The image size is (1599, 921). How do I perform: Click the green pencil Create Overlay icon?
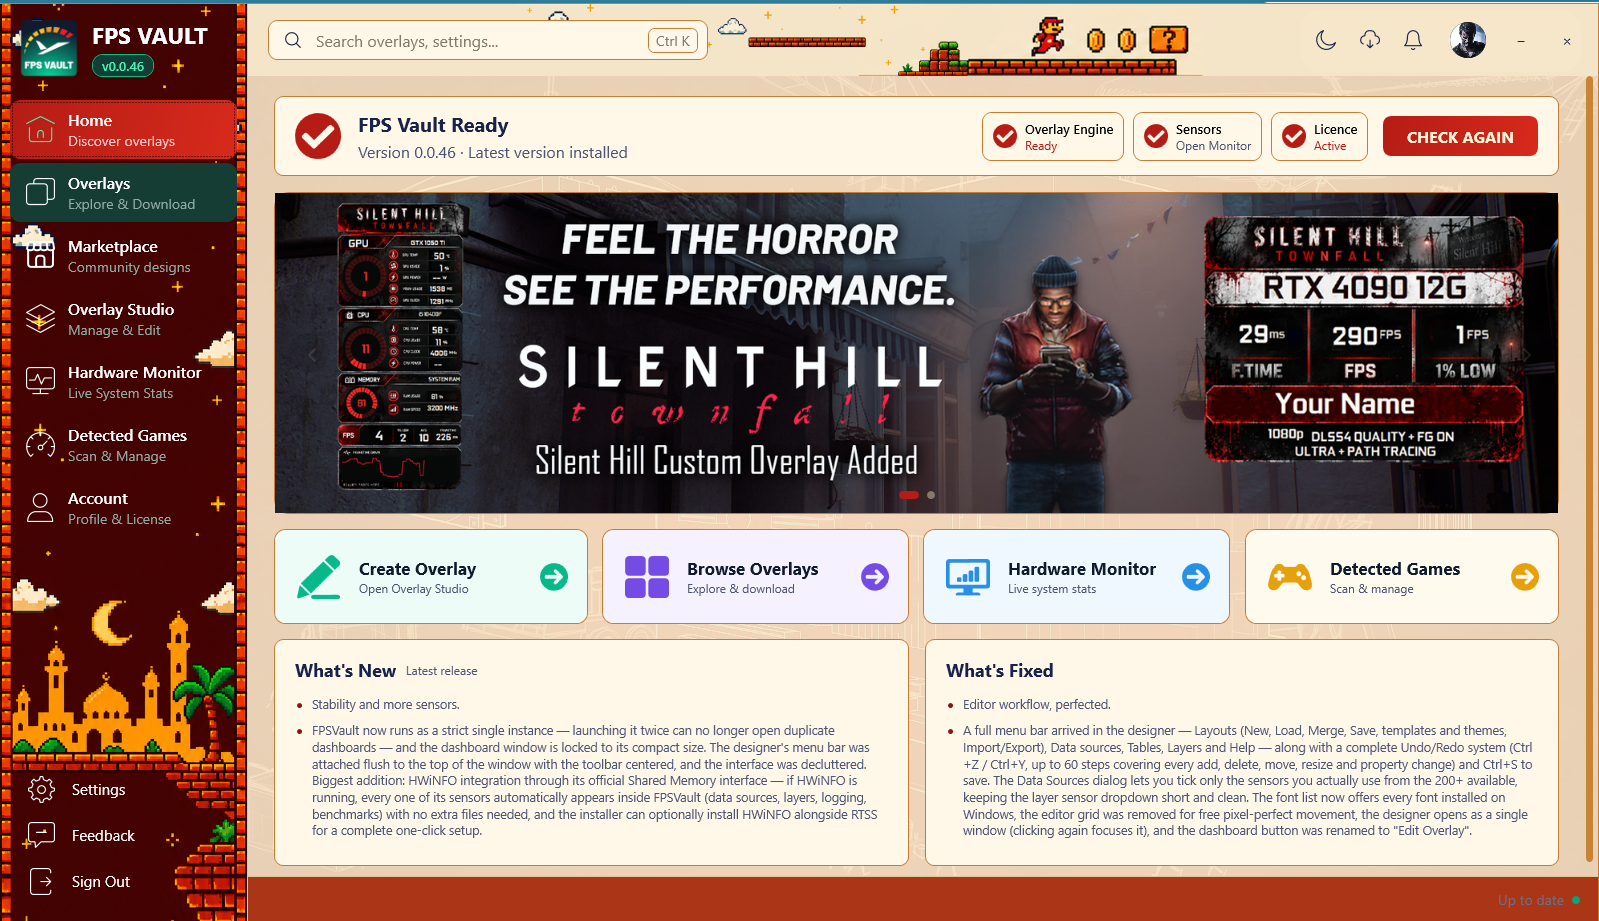(319, 577)
